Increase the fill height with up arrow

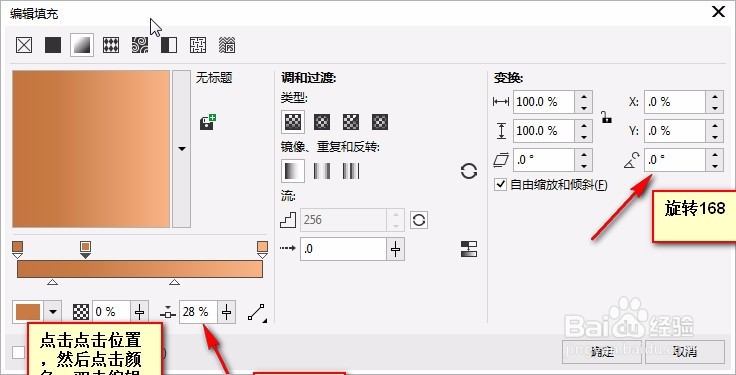coord(583,125)
